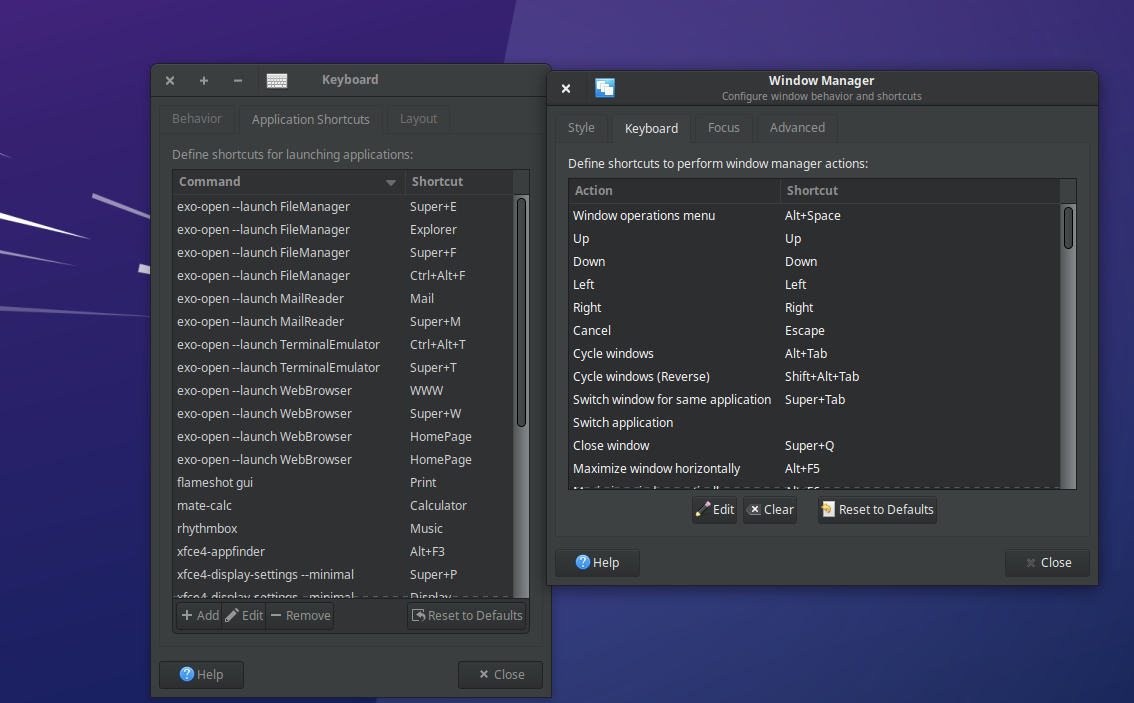Screen dimensions: 1134x703
Task: Click the keyboard icon in the Keyboard title bar
Action: (x=277, y=81)
